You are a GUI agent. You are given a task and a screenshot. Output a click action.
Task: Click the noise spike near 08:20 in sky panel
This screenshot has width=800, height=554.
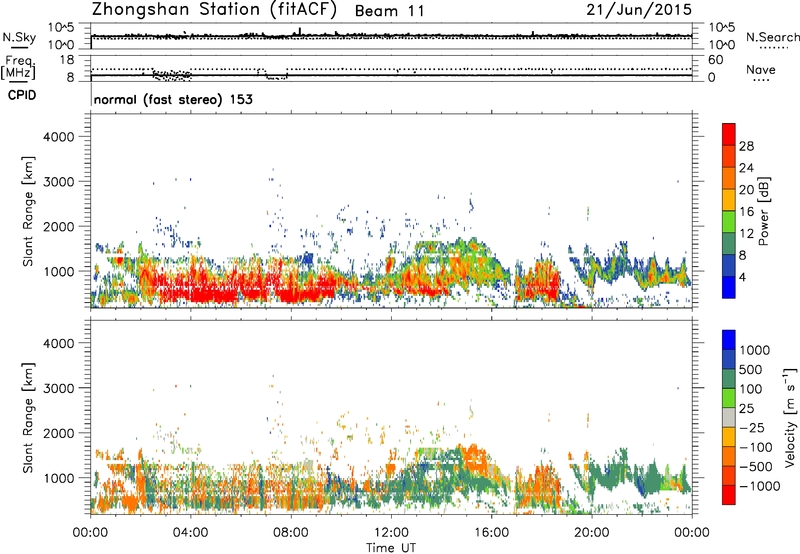[299, 32]
